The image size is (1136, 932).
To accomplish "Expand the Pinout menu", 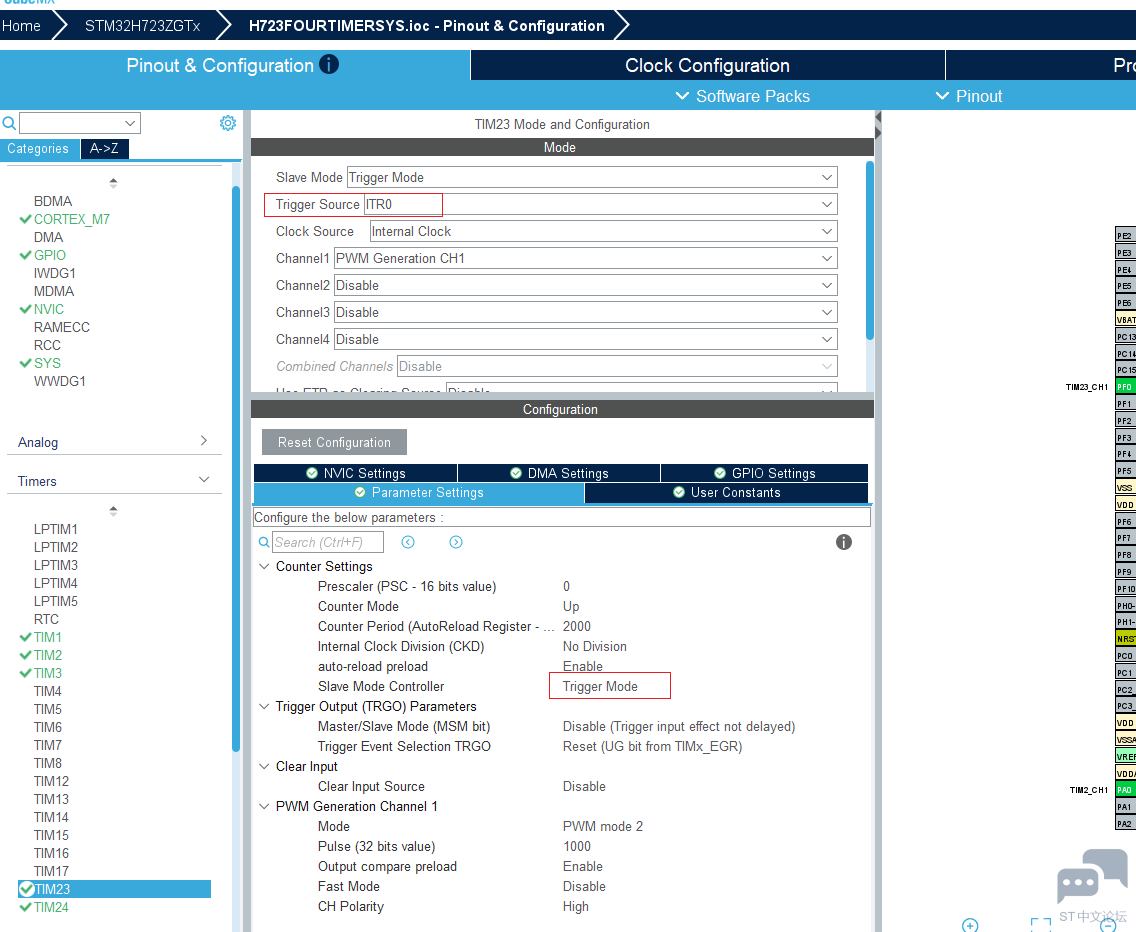I will (x=969, y=96).
